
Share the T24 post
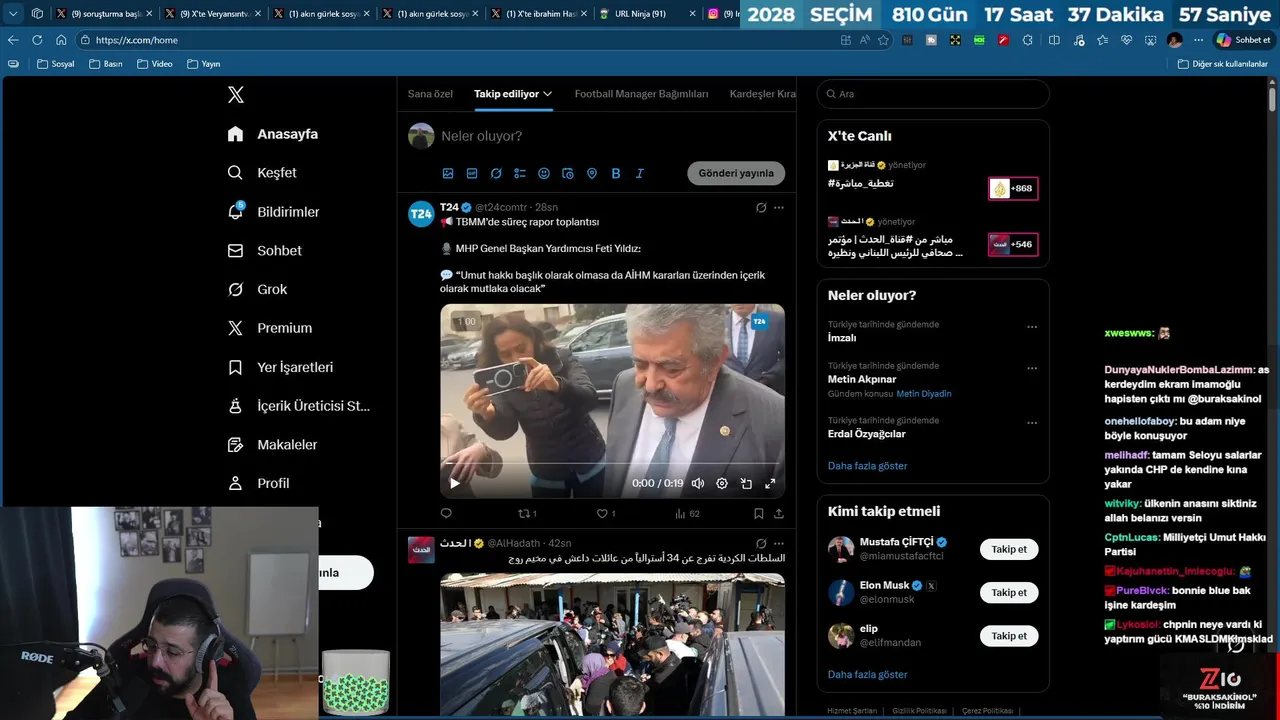[x=779, y=514]
